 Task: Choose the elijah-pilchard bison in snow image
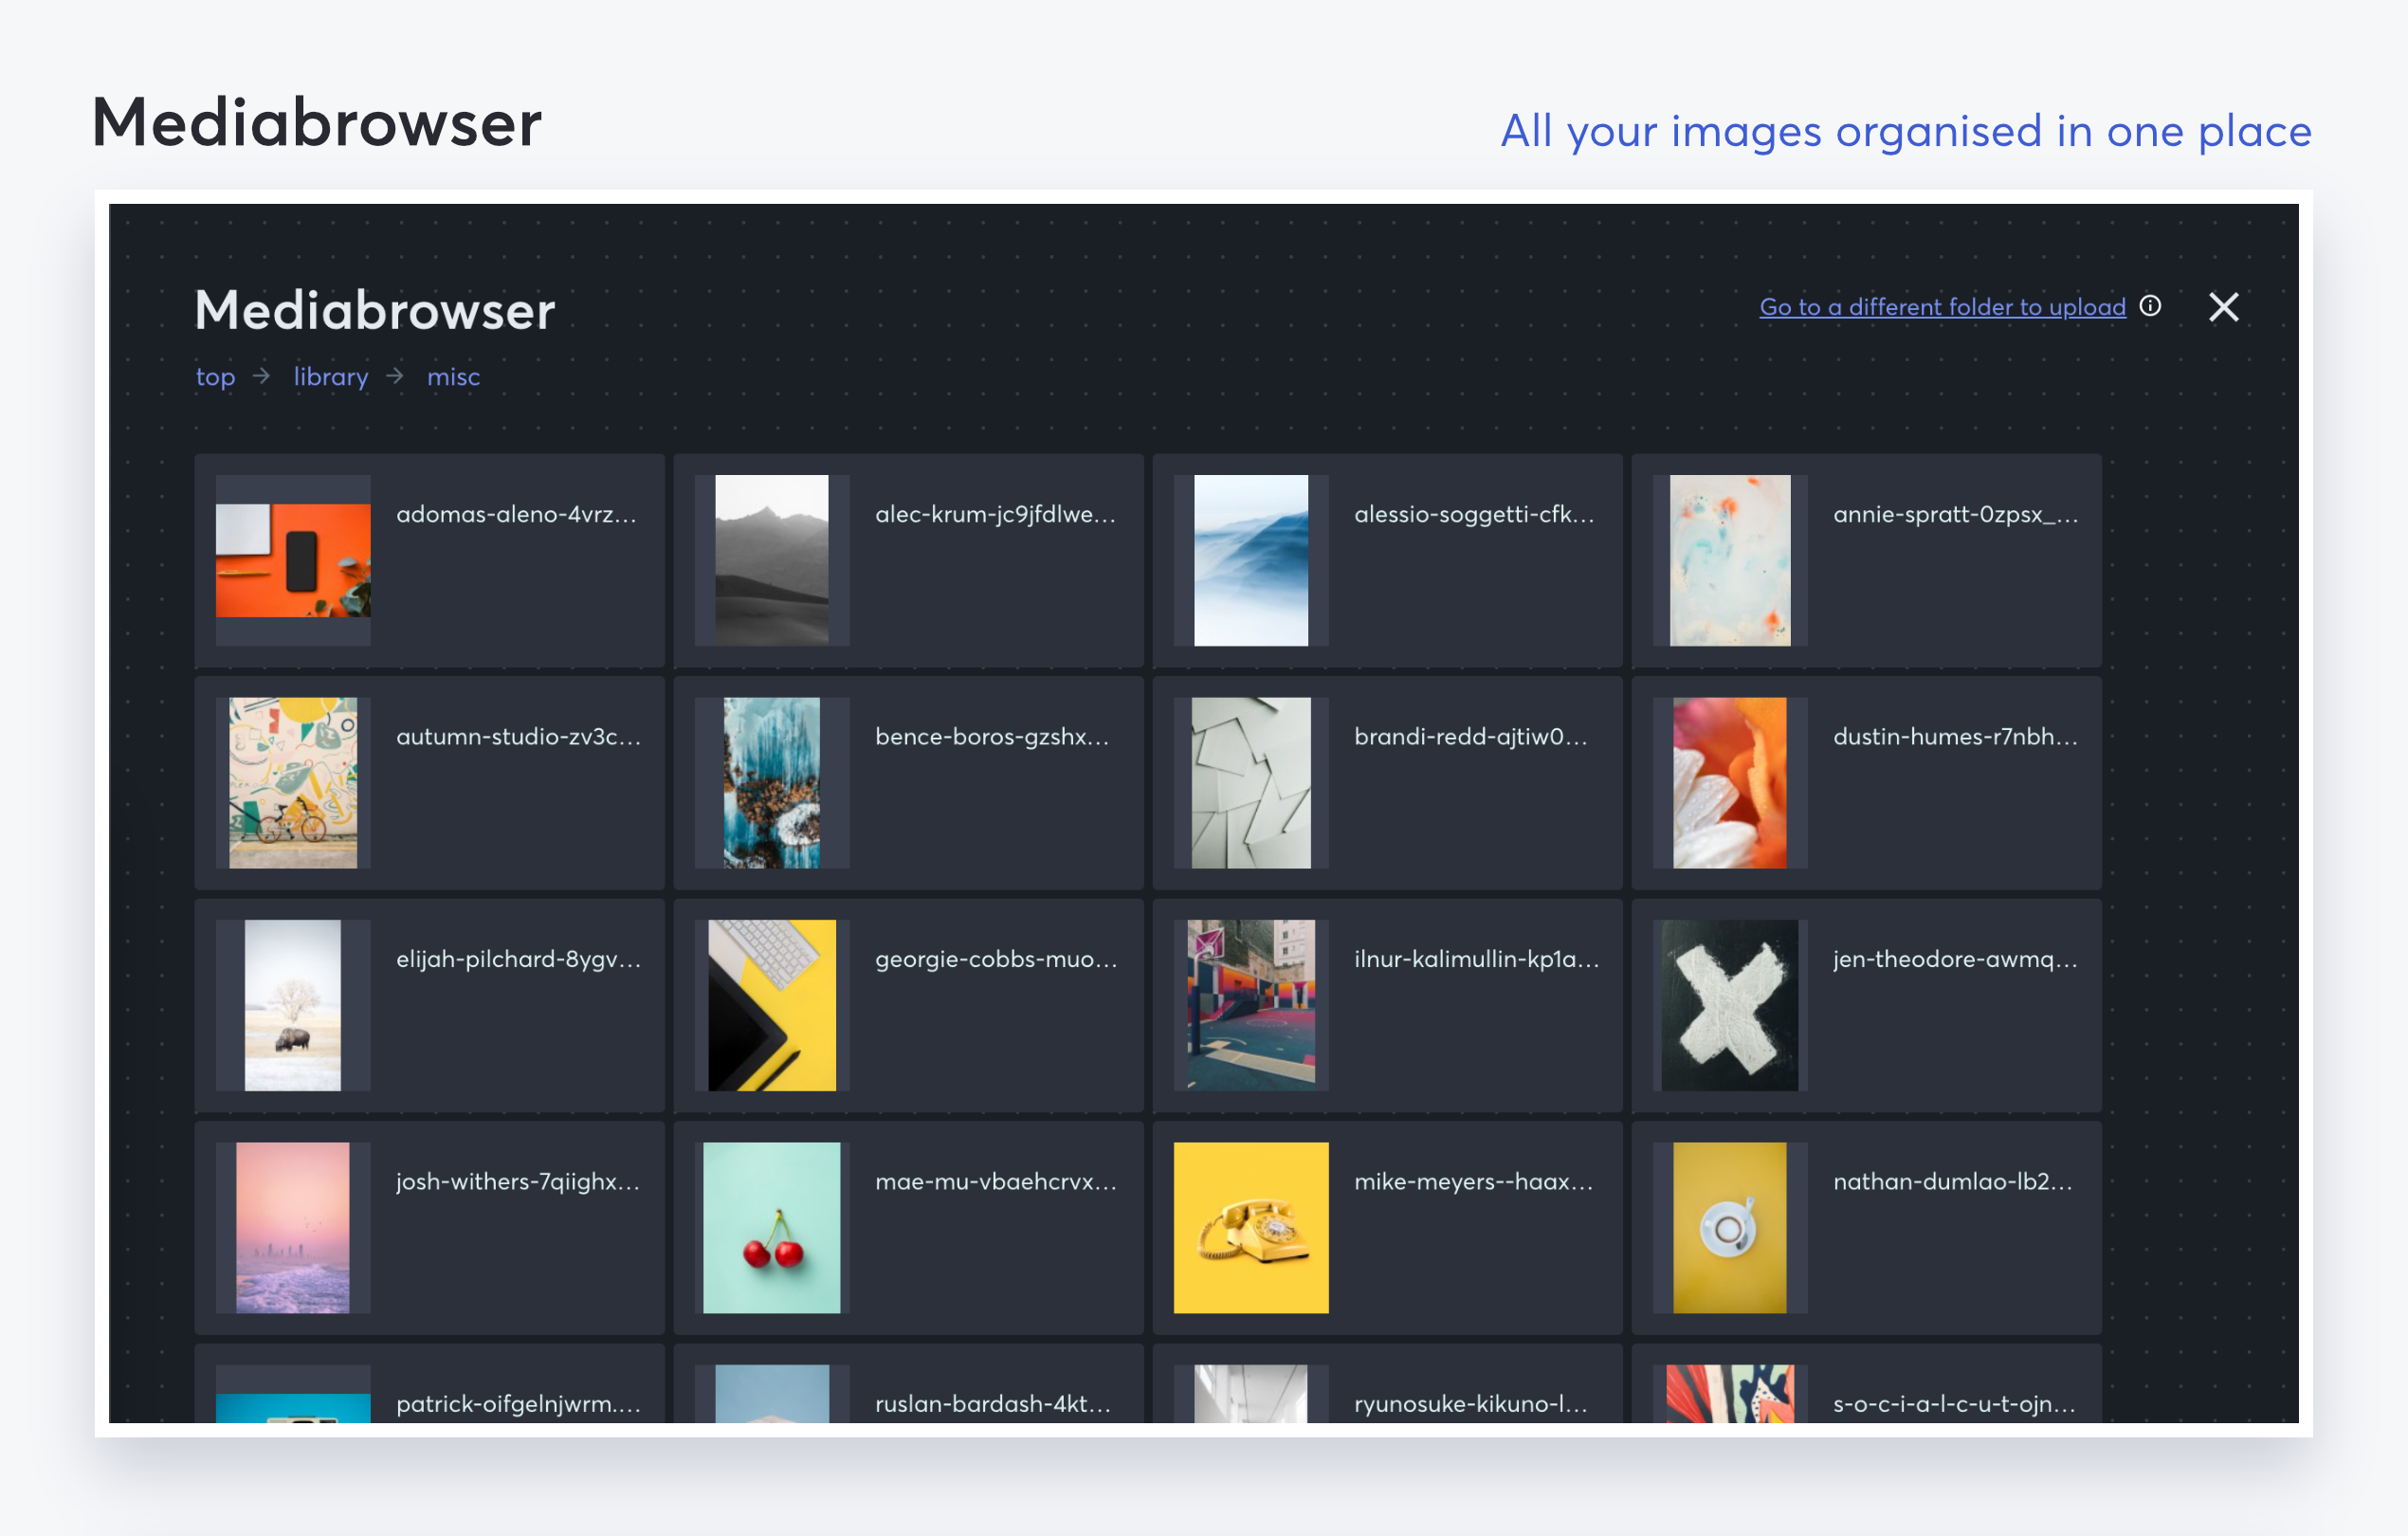point(293,1005)
